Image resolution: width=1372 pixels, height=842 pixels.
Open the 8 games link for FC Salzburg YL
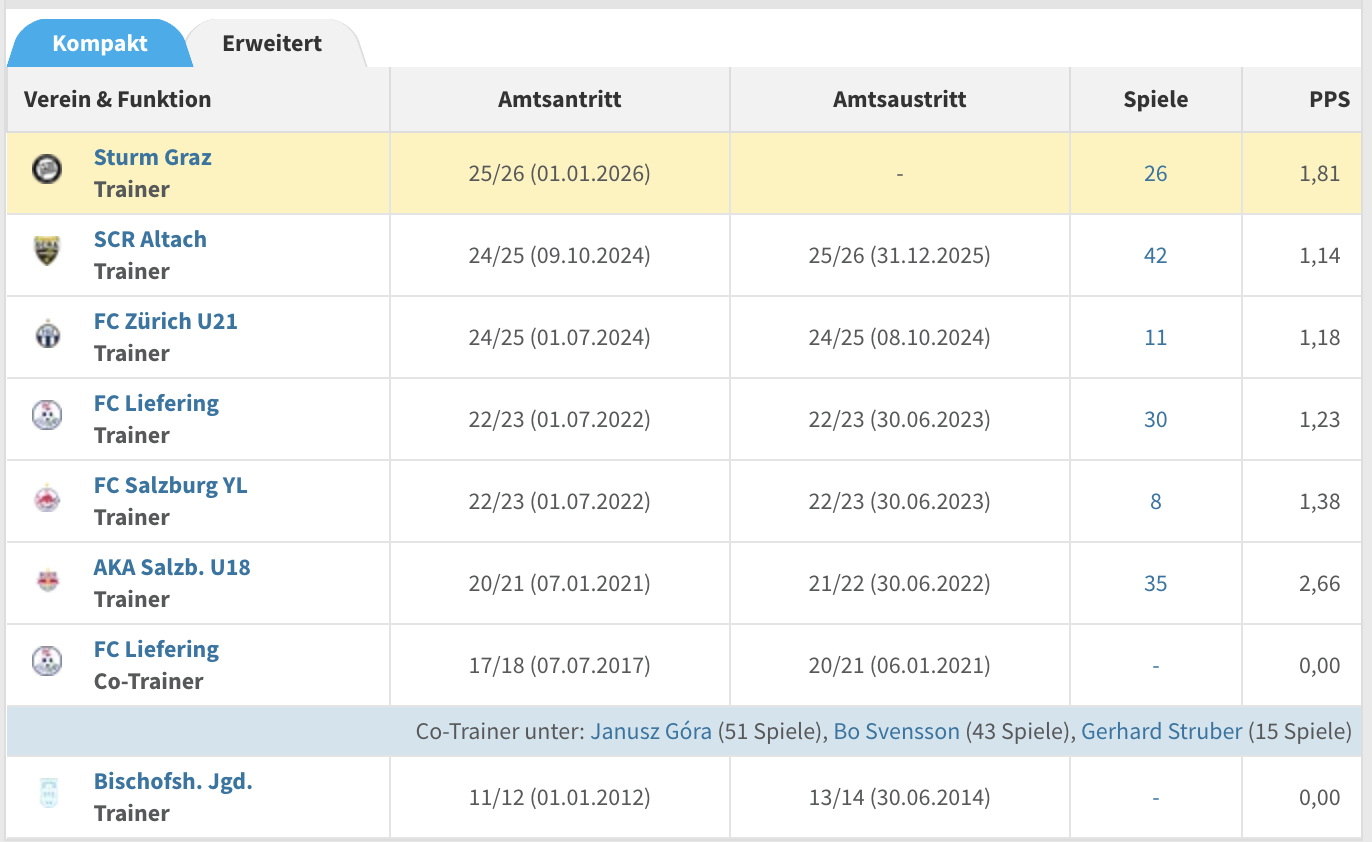pos(1156,502)
